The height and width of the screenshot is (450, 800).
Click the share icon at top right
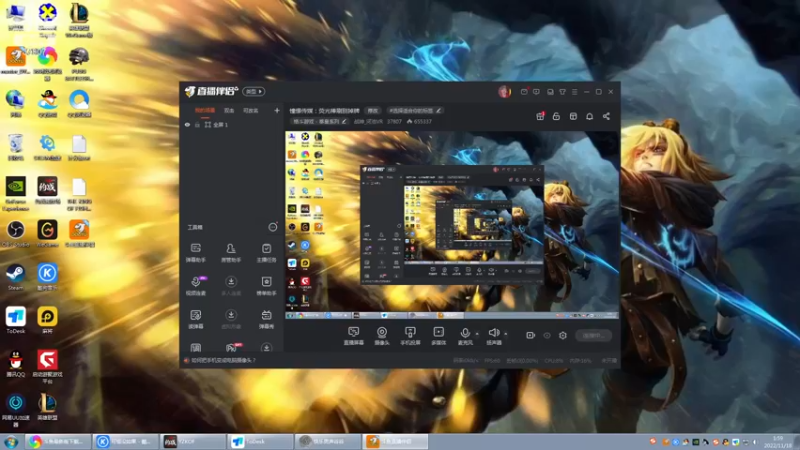[606, 116]
